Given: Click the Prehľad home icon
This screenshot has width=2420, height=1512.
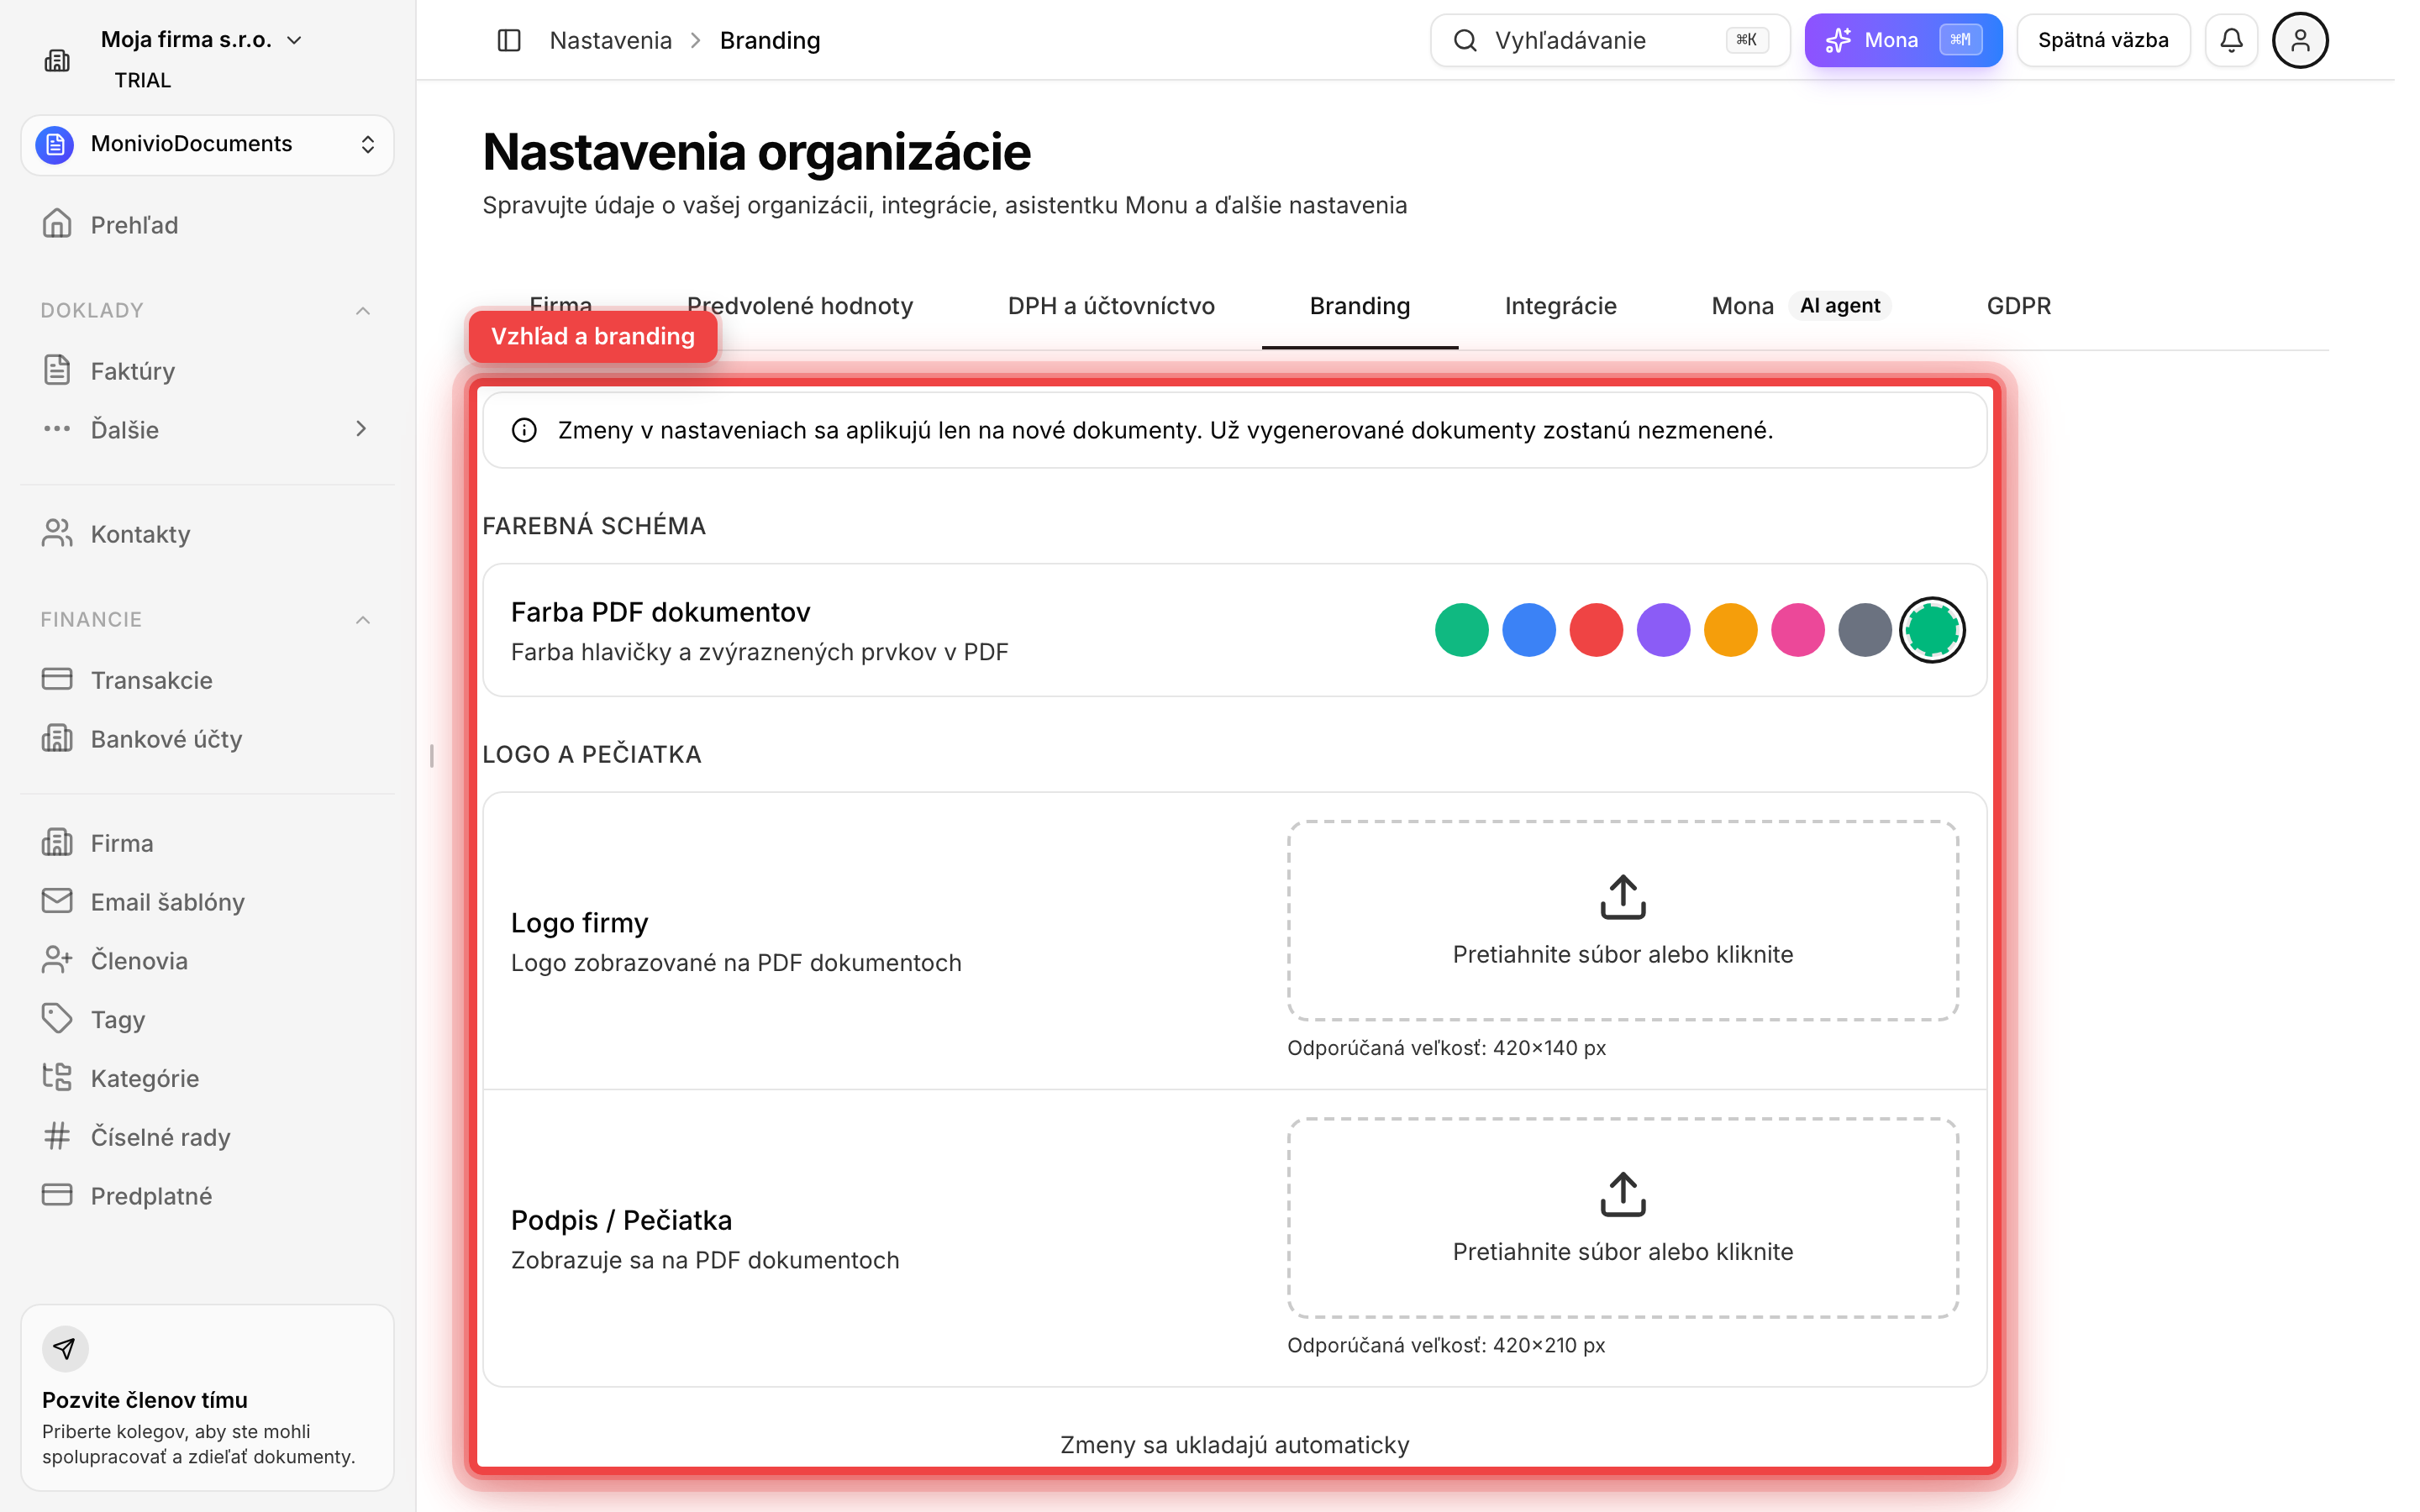Looking at the screenshot, I should click(x=57, y=224).
